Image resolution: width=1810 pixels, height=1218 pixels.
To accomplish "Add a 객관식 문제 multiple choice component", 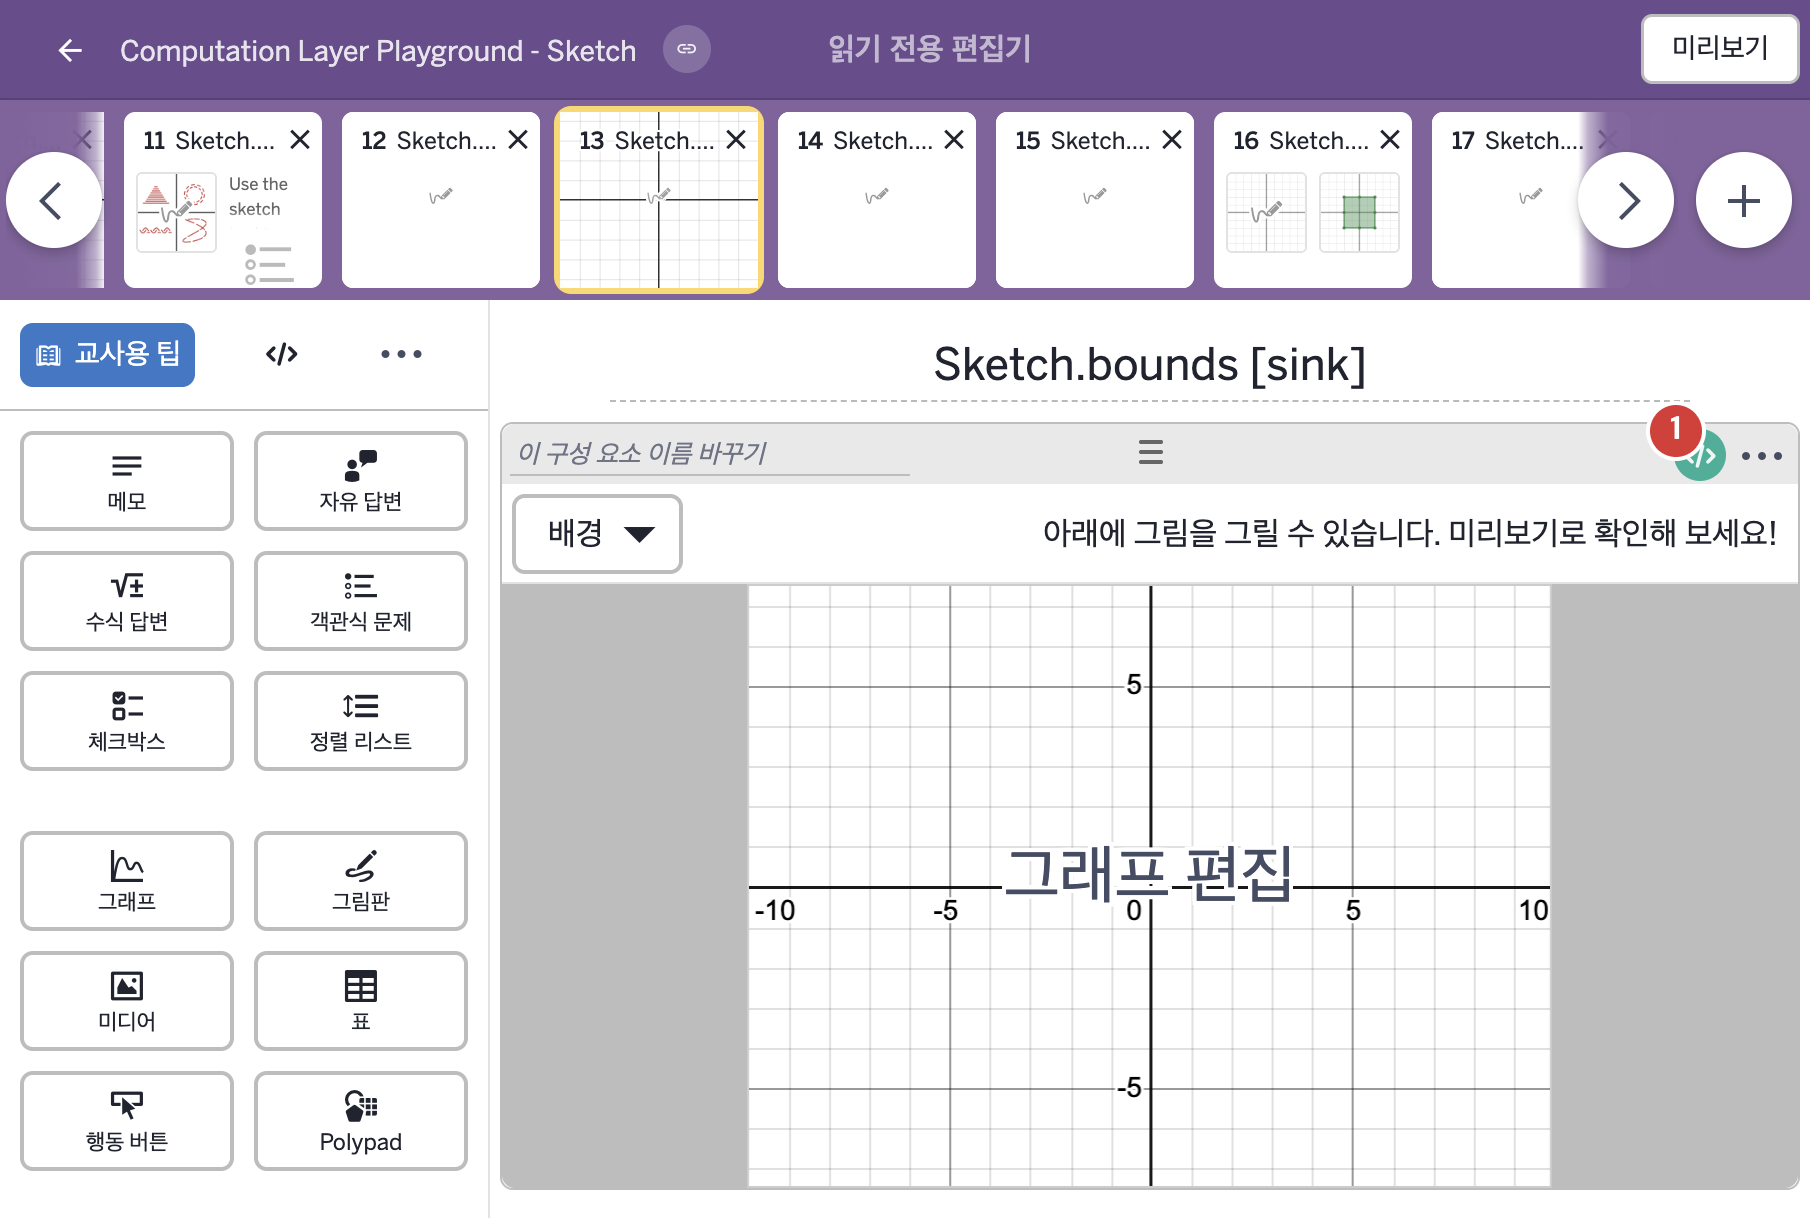I will coord(361,601).
